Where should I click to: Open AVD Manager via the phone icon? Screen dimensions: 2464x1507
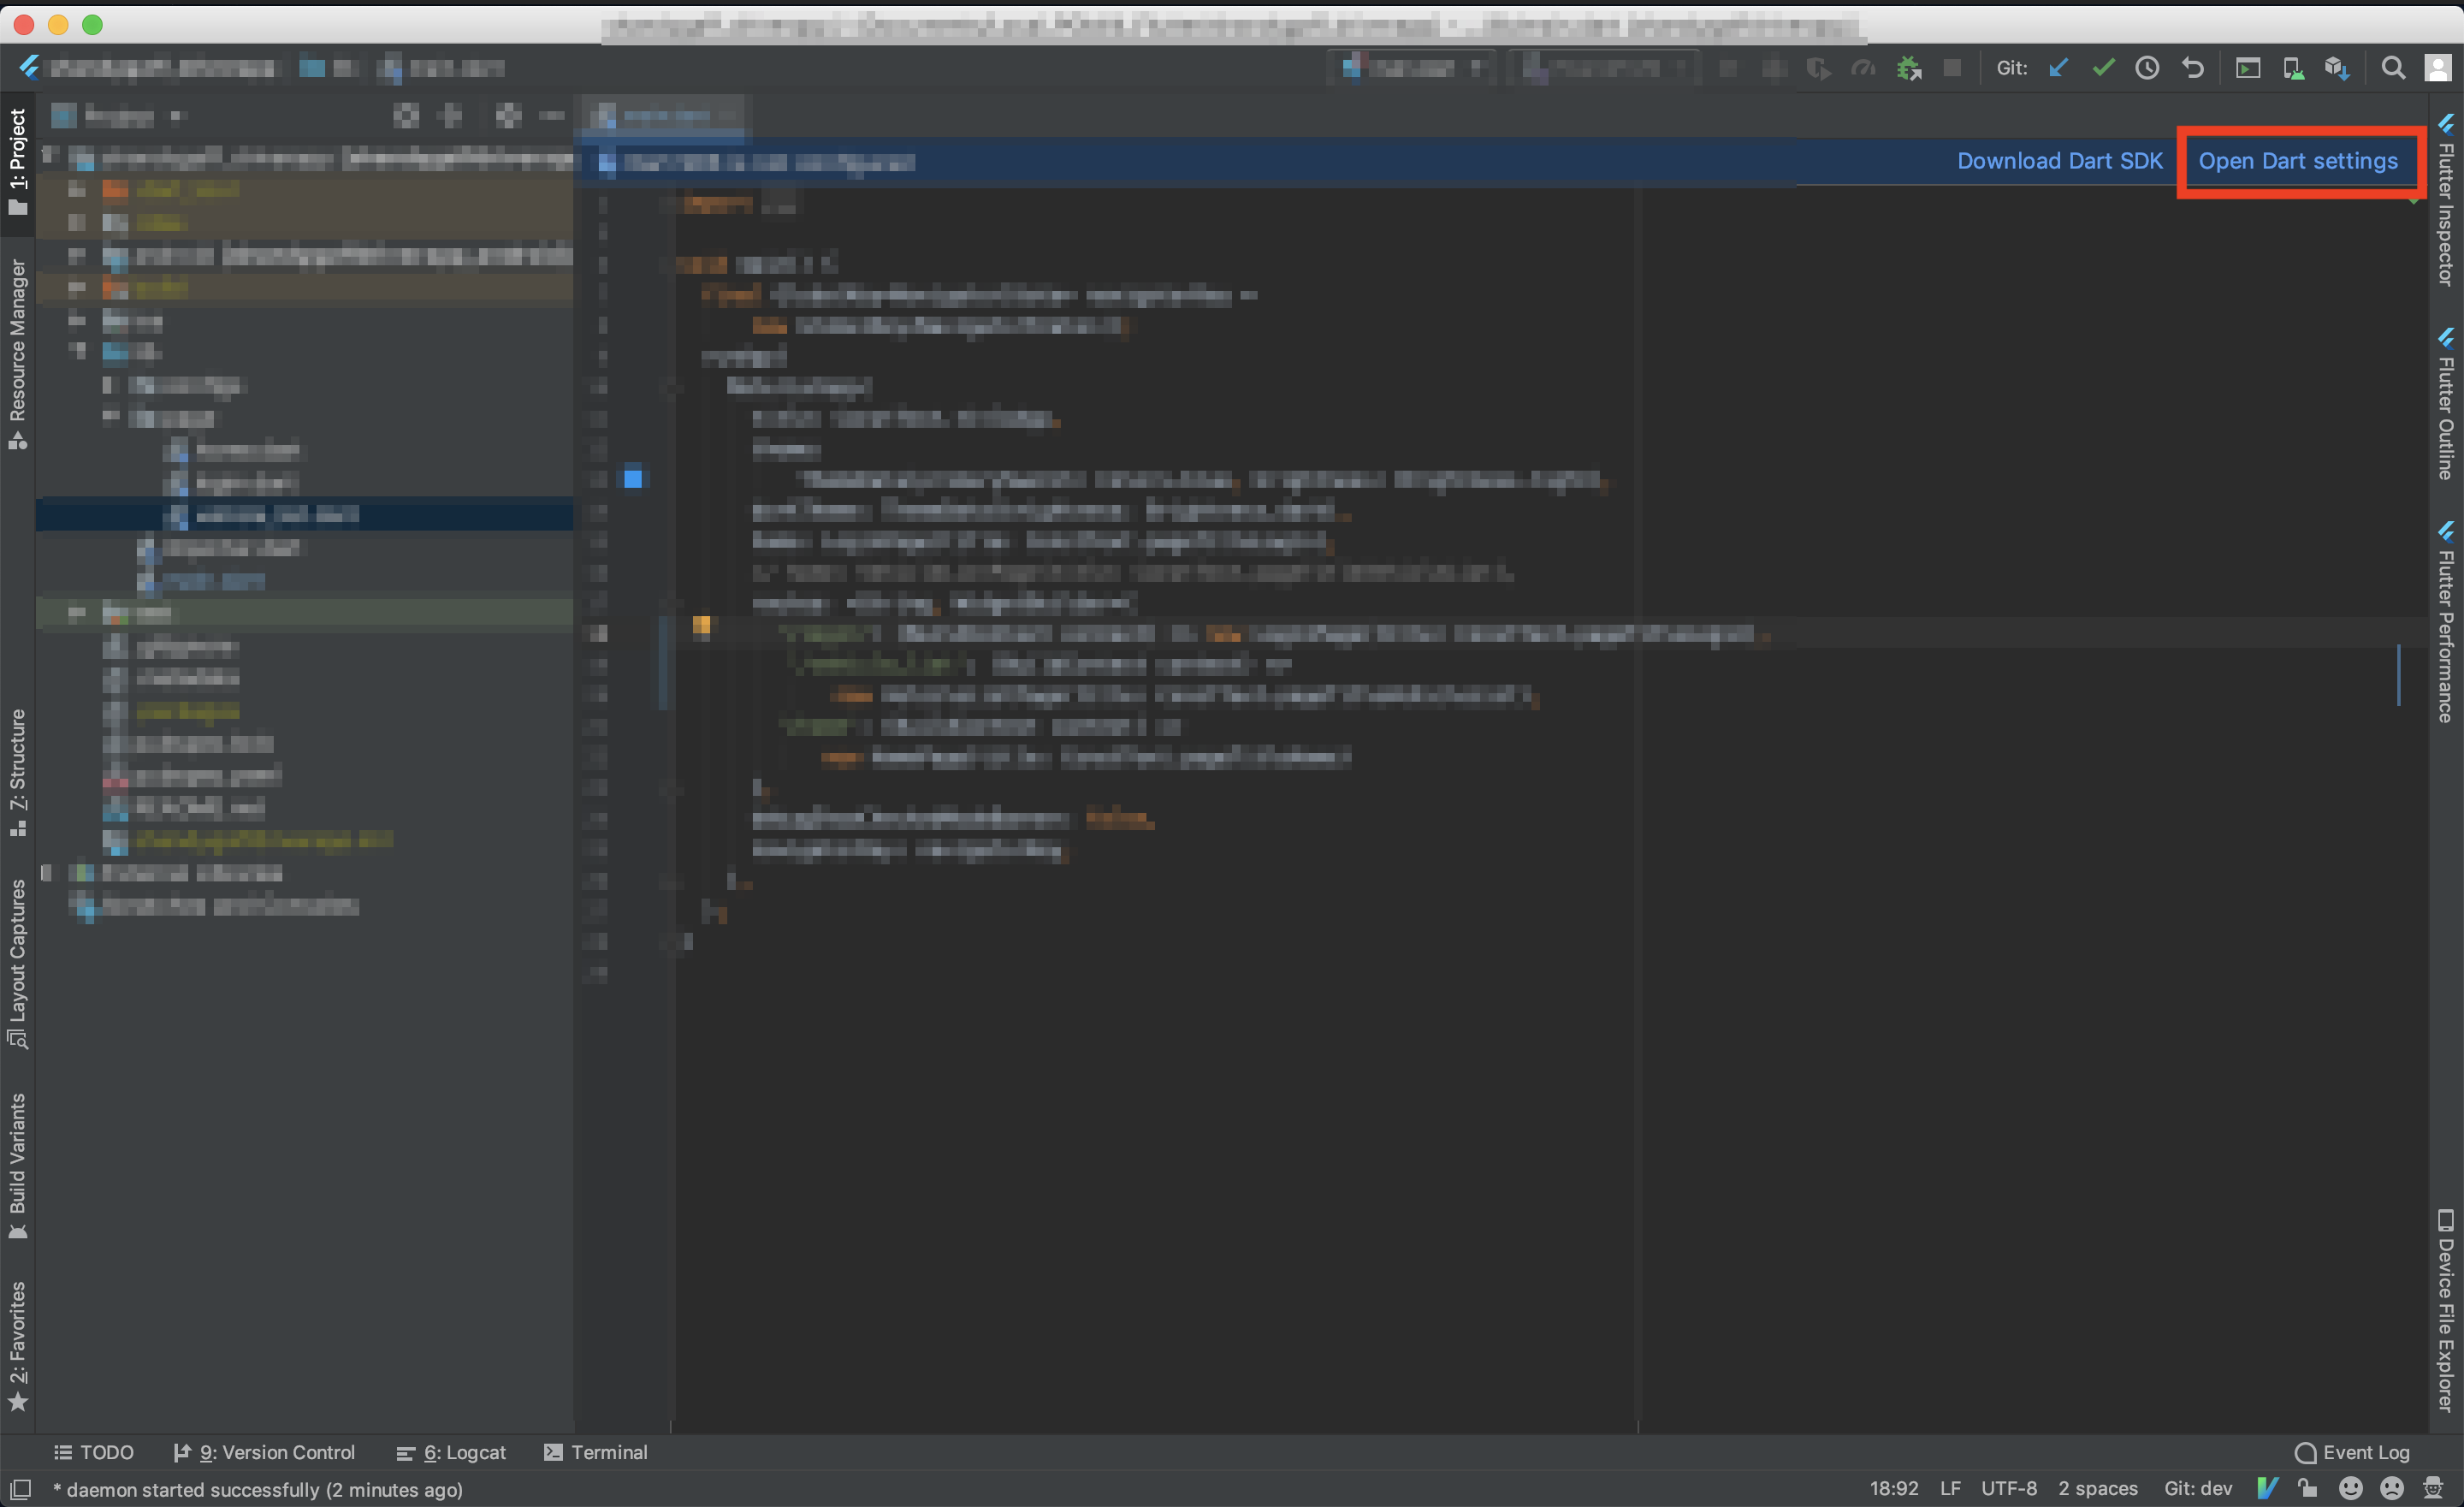(x=2293, y=67)
